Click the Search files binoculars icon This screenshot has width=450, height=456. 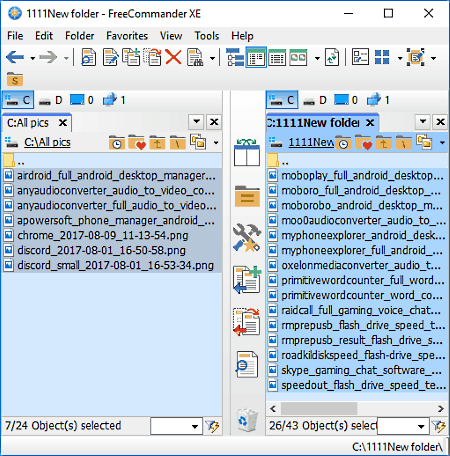click(195, 57)
